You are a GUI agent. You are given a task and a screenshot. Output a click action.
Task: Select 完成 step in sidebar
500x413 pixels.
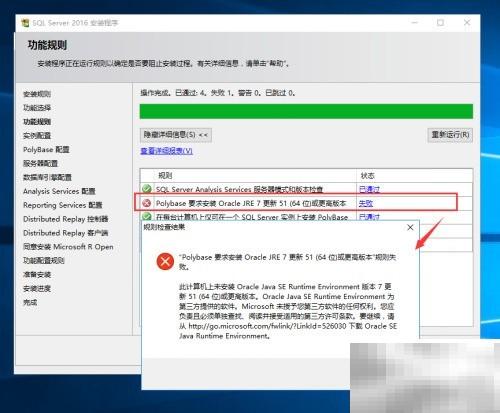point(30,303)
